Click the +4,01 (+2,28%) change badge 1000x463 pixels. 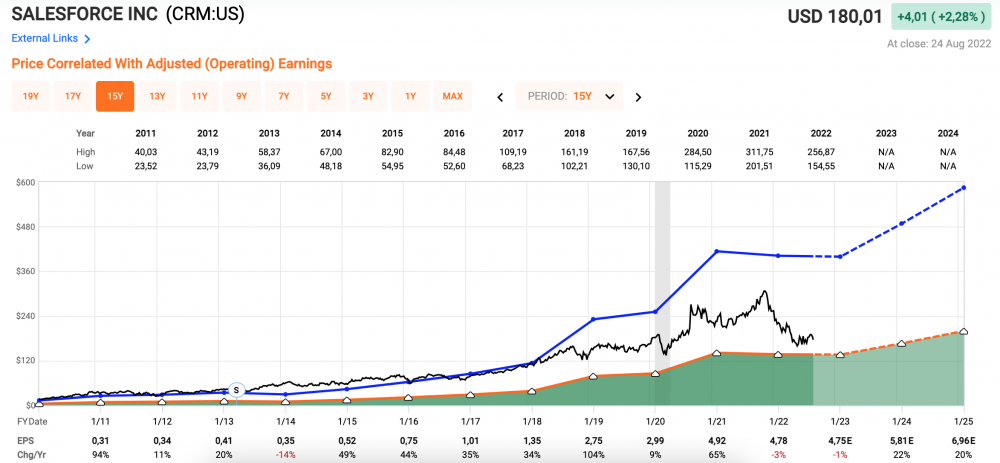pyautogui.click(x=941, y=17)
